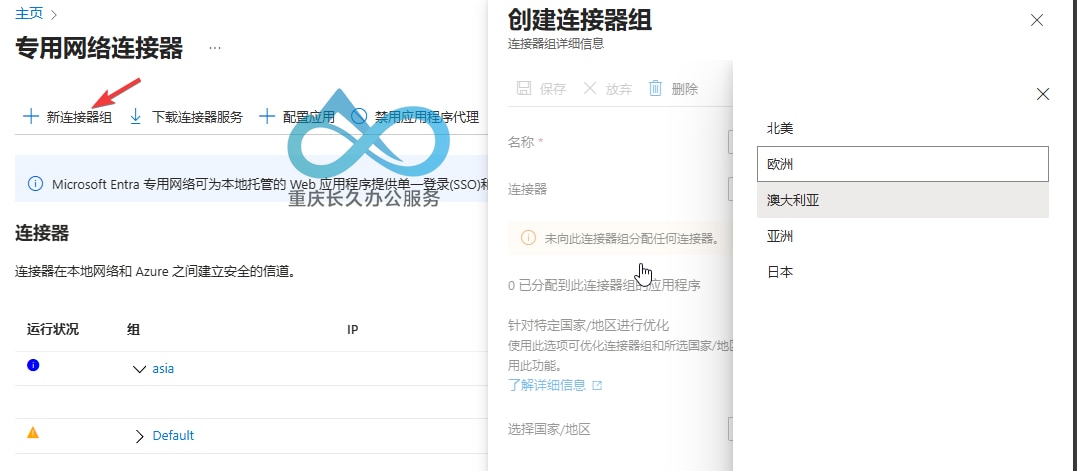Collapse the asia group chevron
Image resolution: width=1077 pixels, height=471 pixels.
(x=139, y=369)
